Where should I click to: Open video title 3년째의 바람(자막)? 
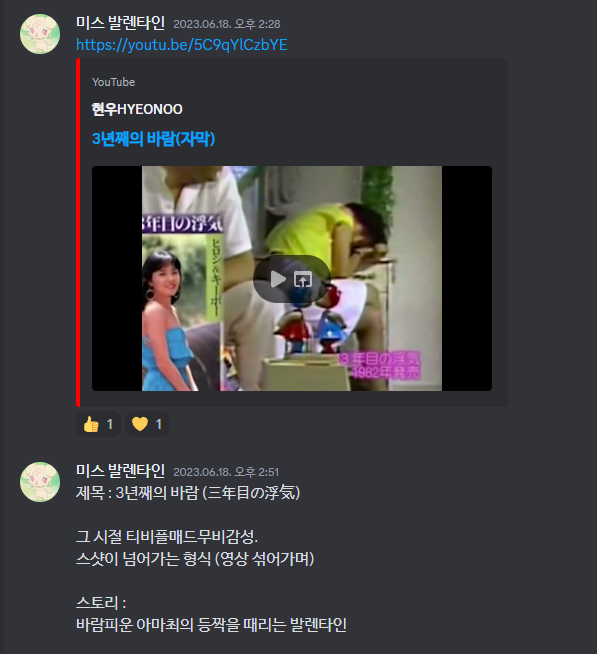pos(153,139)
